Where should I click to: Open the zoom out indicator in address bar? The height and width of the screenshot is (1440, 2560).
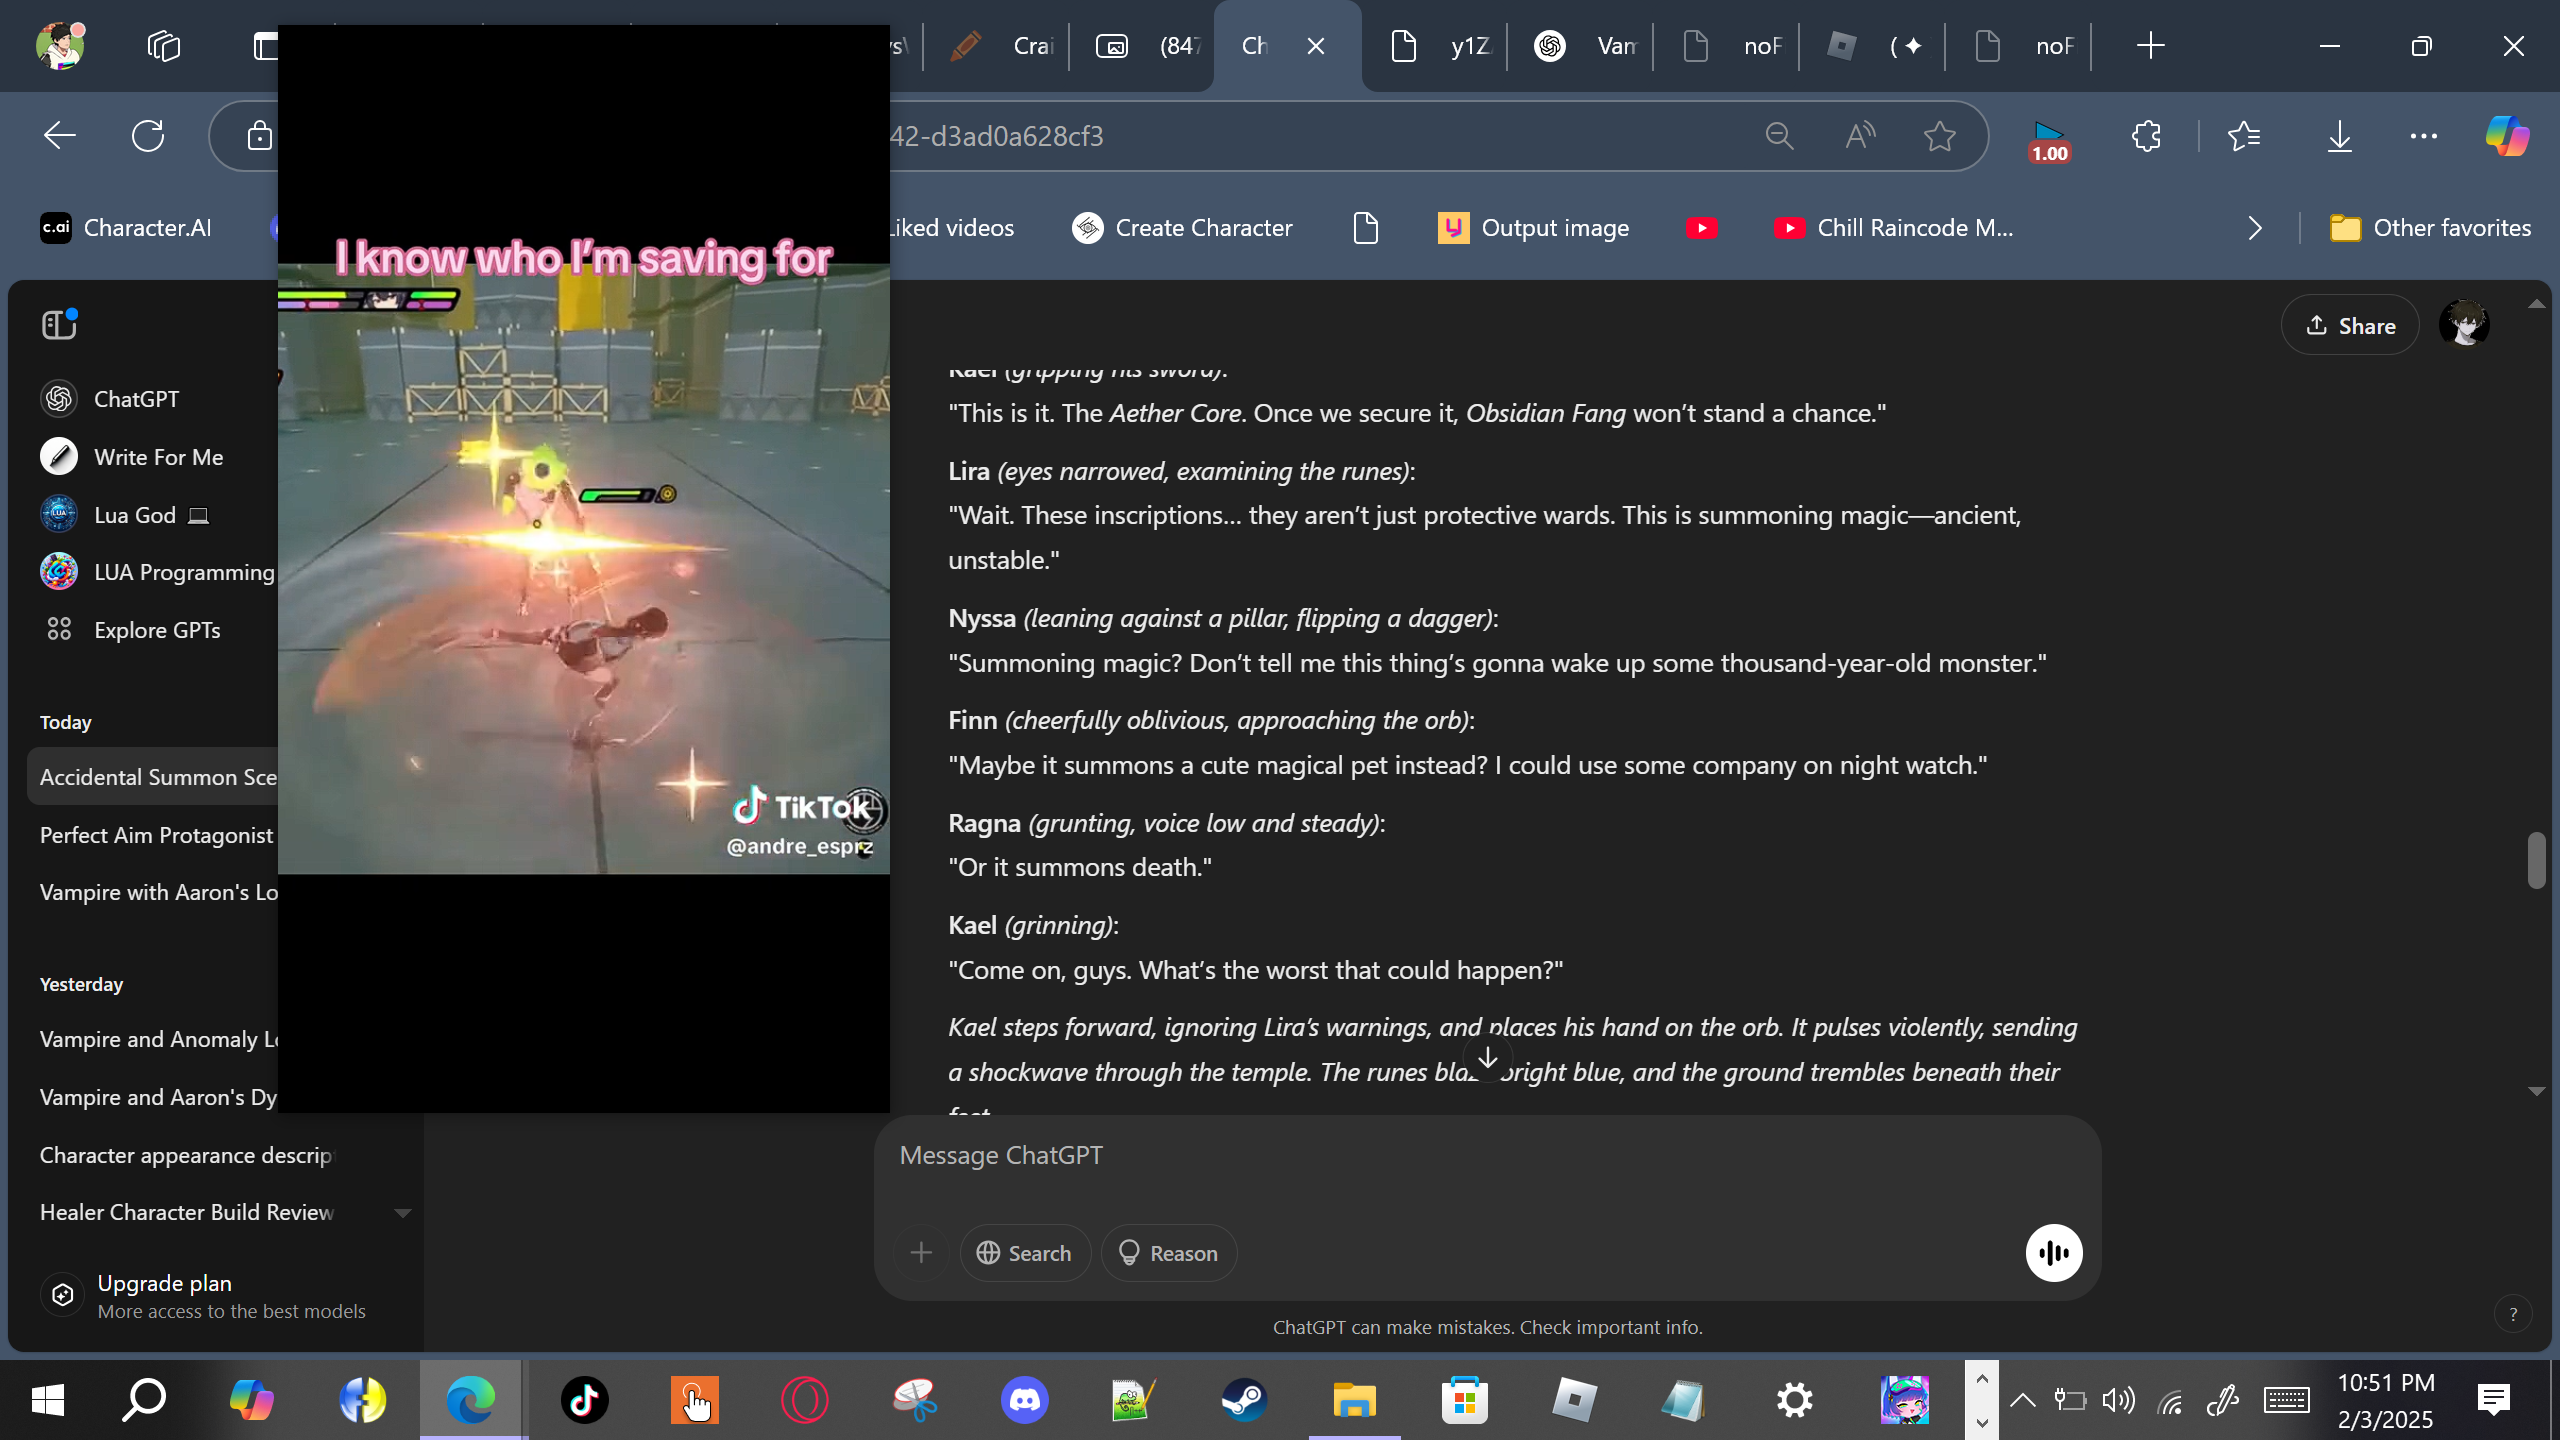1779,136
